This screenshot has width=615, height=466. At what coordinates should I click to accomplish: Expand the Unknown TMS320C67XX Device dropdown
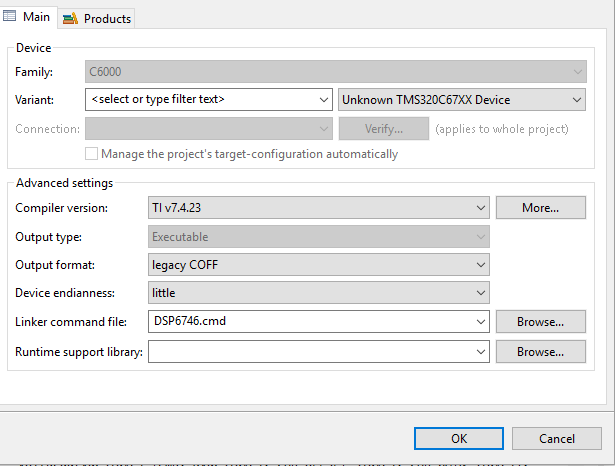[x=576, y=100]
